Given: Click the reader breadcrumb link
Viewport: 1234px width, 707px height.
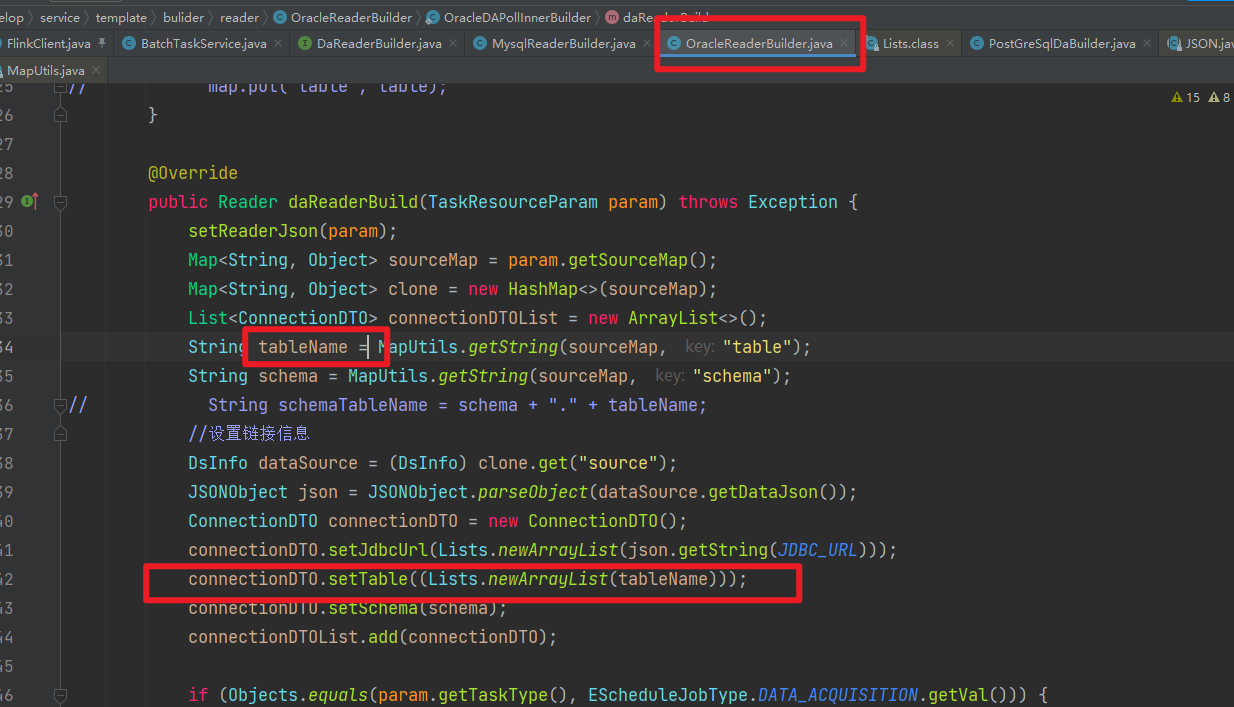Looking at the screenshot, I should click(x=239, y=17).
